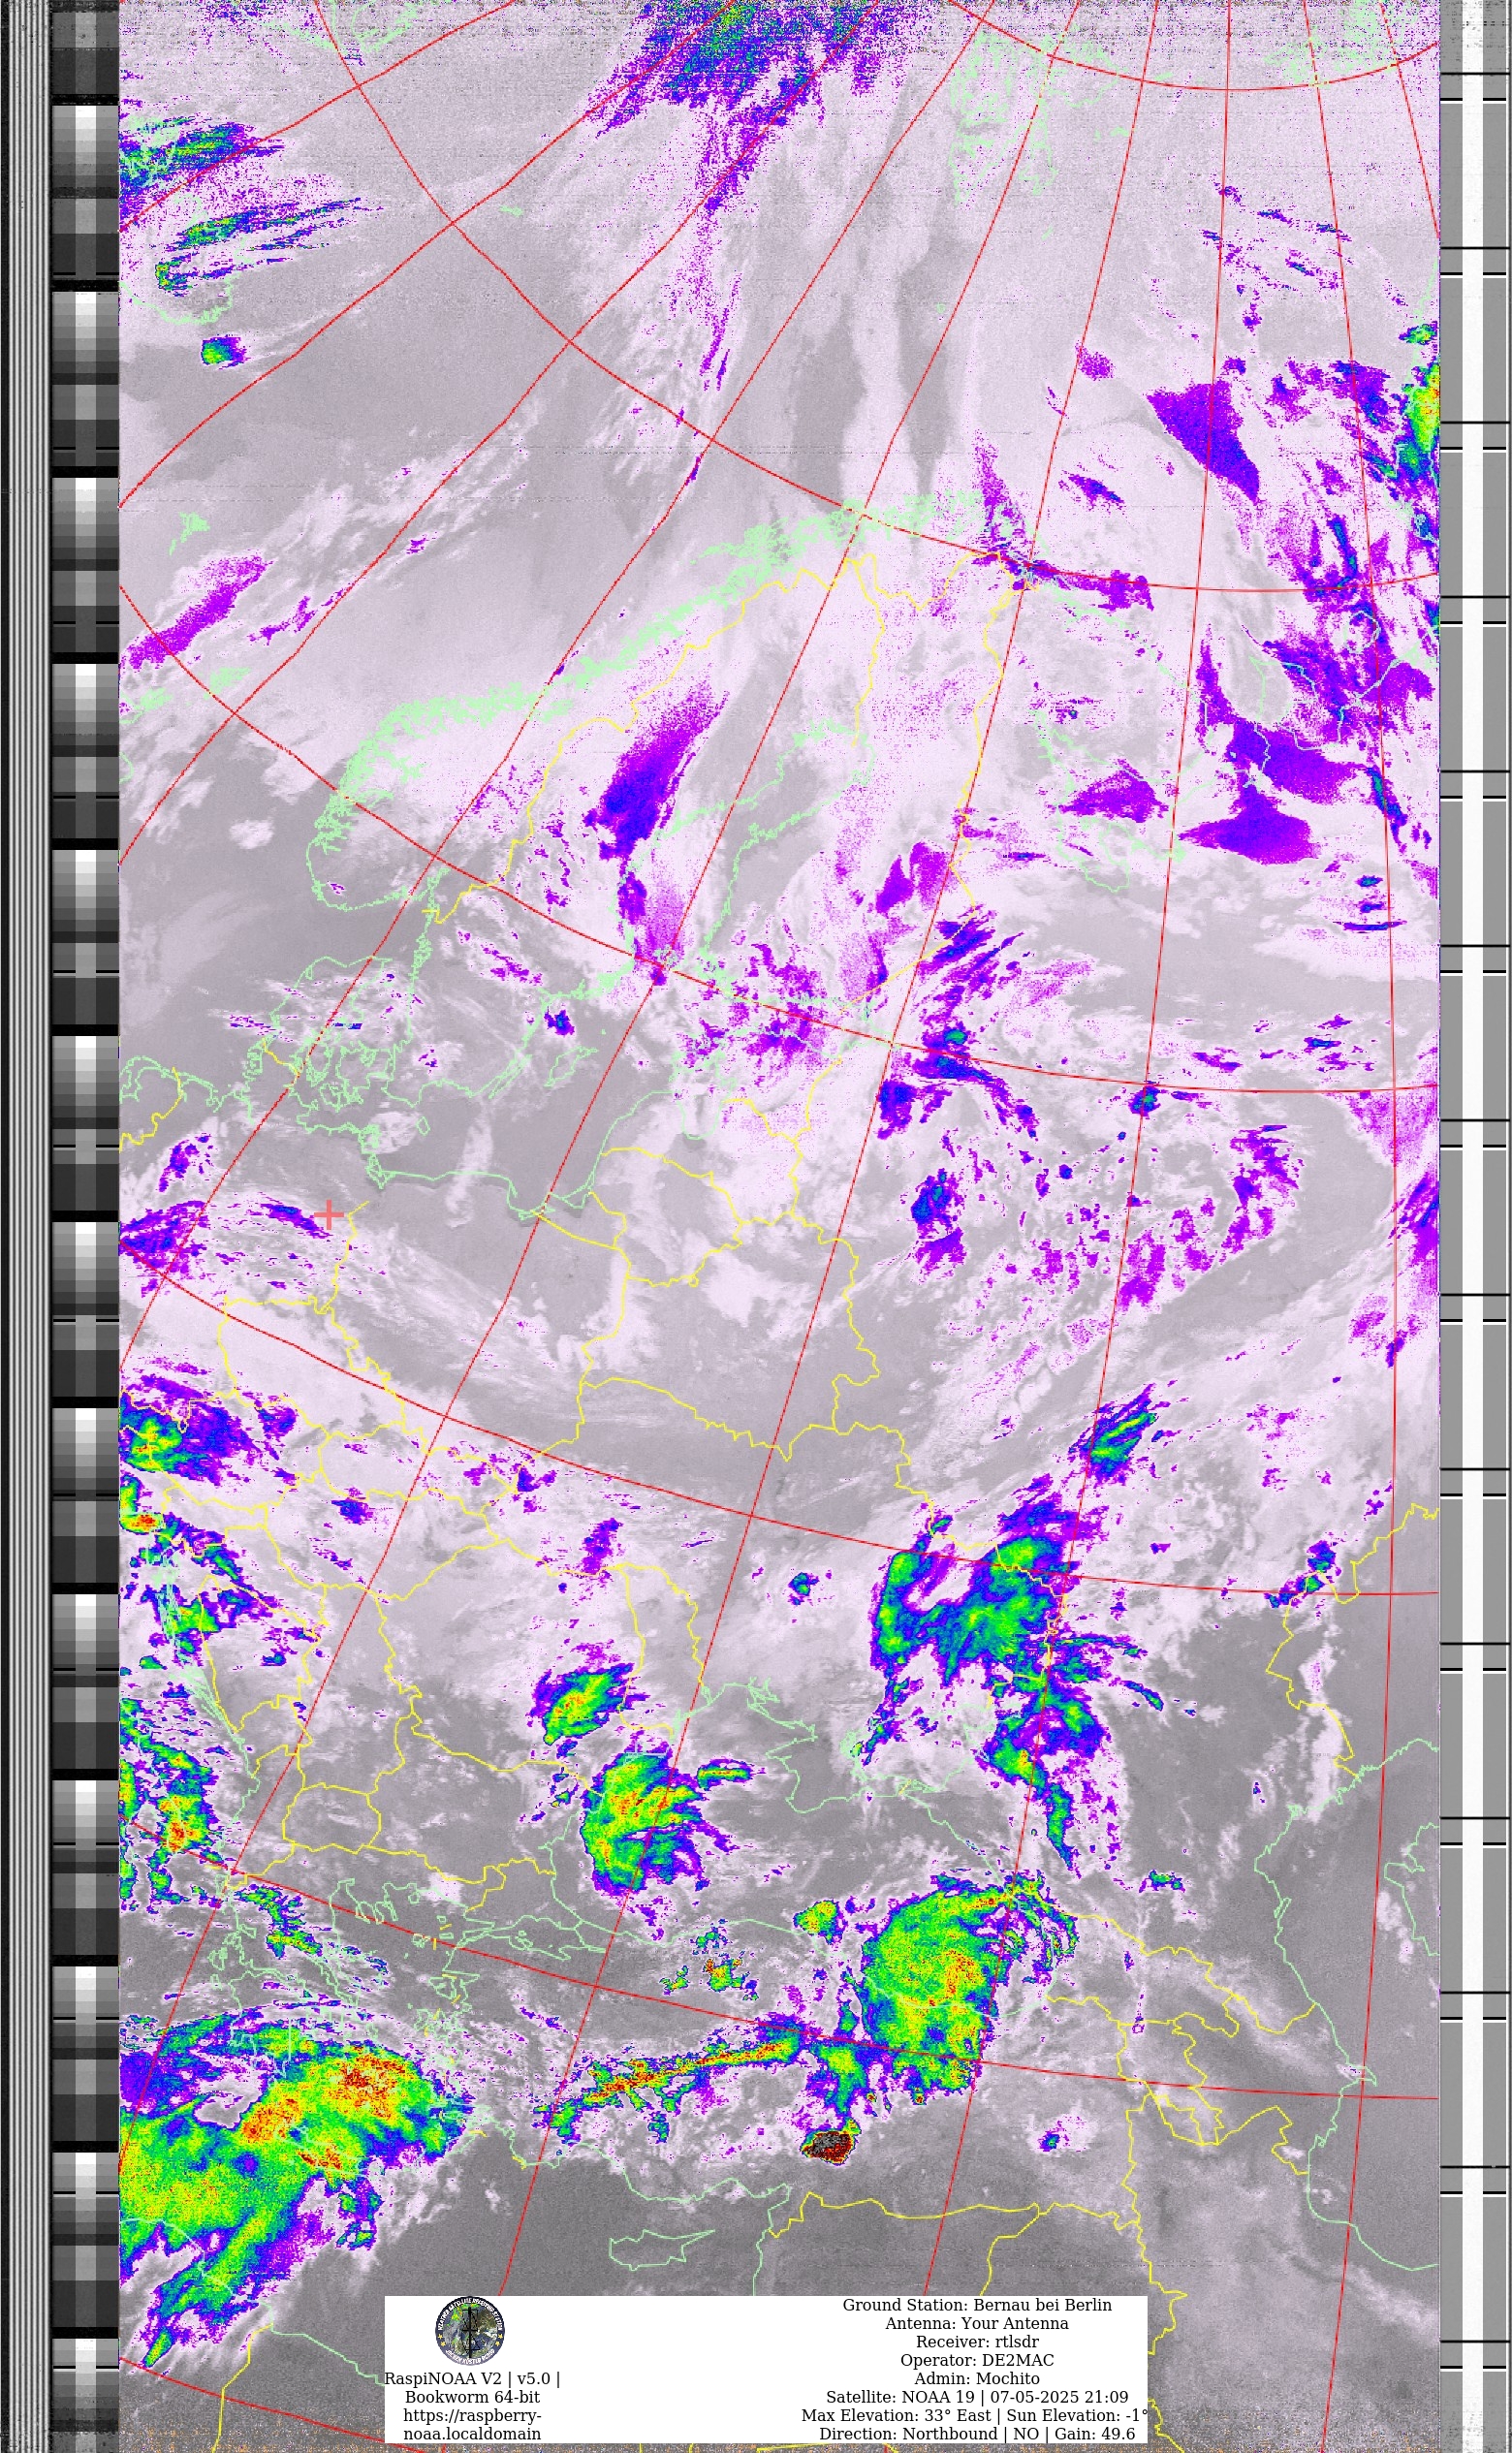Click the "Operator: DE2MAC" line

[977, 2360]
